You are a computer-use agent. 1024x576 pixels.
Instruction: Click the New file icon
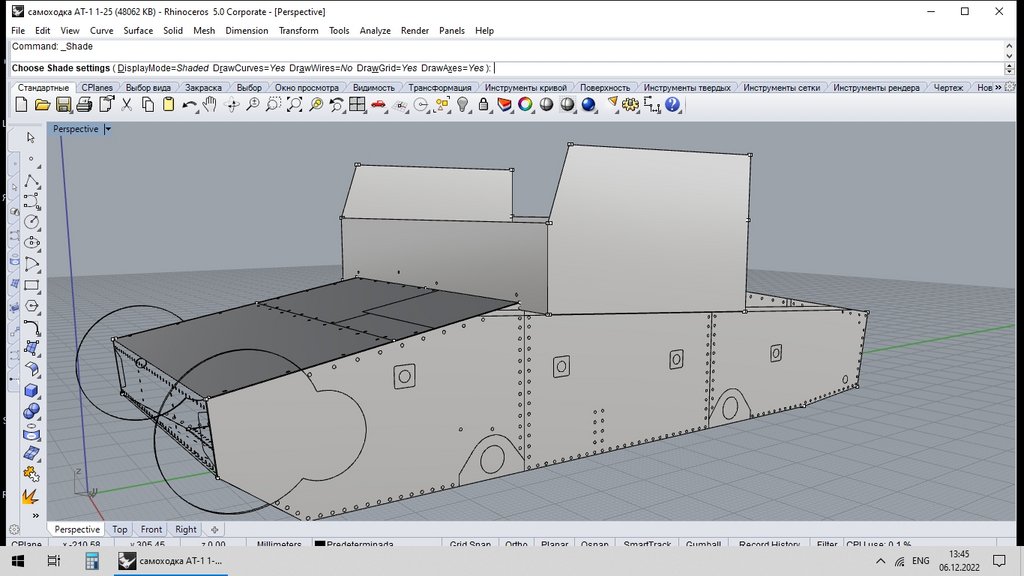[x=21, y=104]
